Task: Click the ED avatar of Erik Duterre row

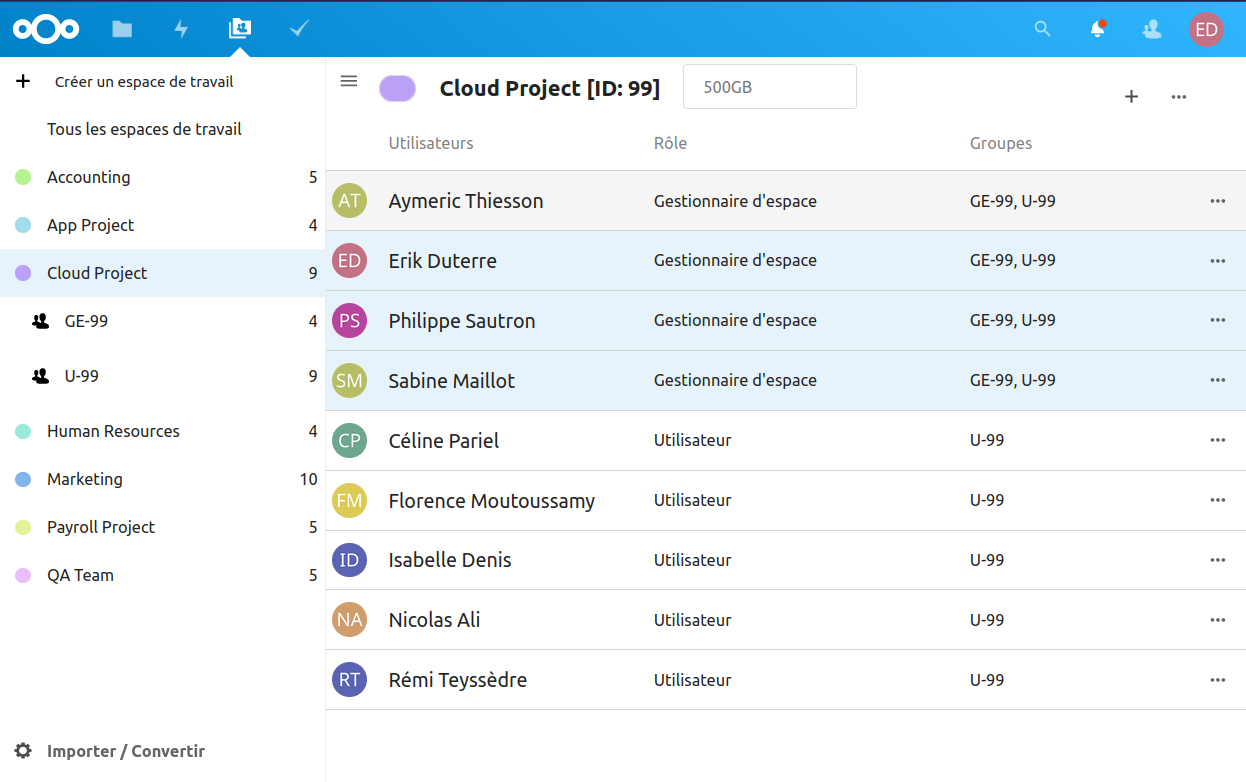Action: pyautogui.click(x=349, y=261)
